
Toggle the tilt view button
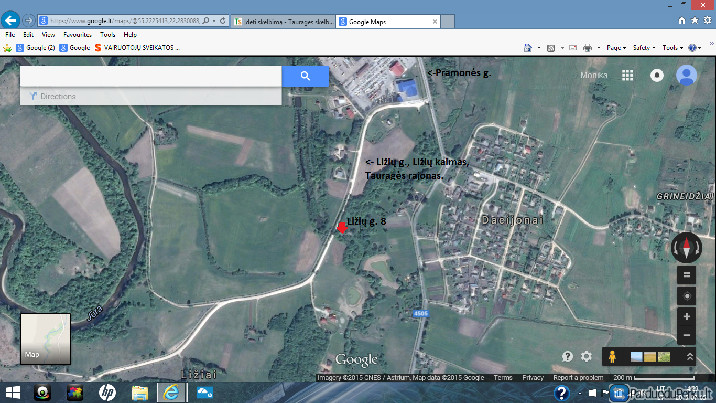686,275
